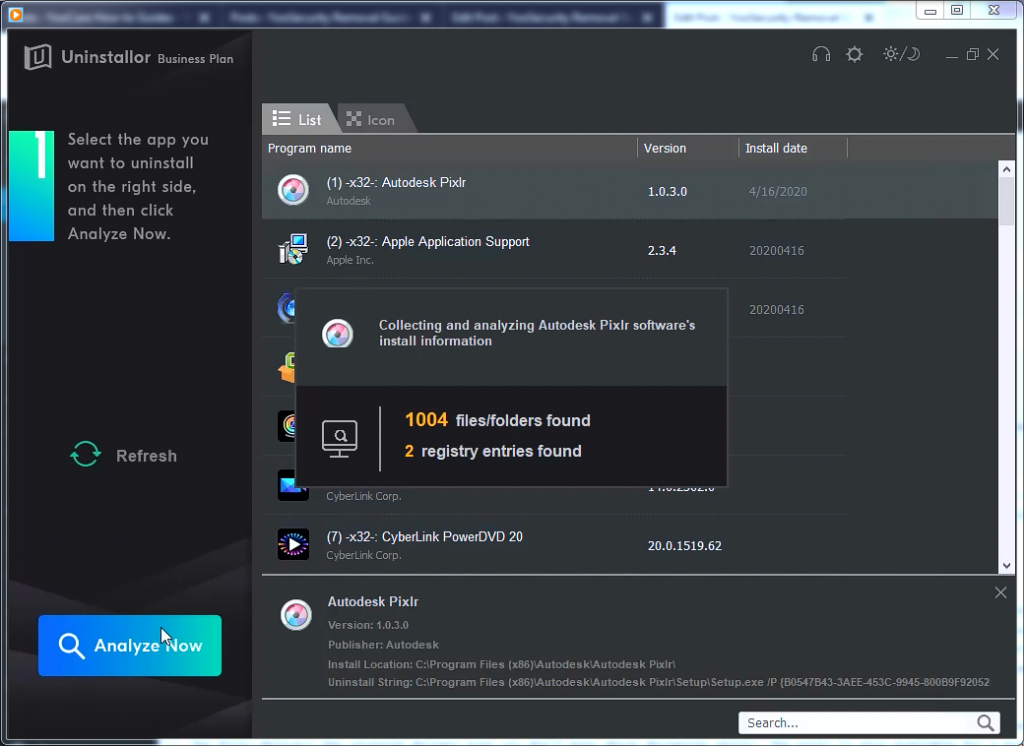Click the Autodesk Pixlr icon in details panel
Screen dimensions: 1024x746
click(x=296, y=615)
